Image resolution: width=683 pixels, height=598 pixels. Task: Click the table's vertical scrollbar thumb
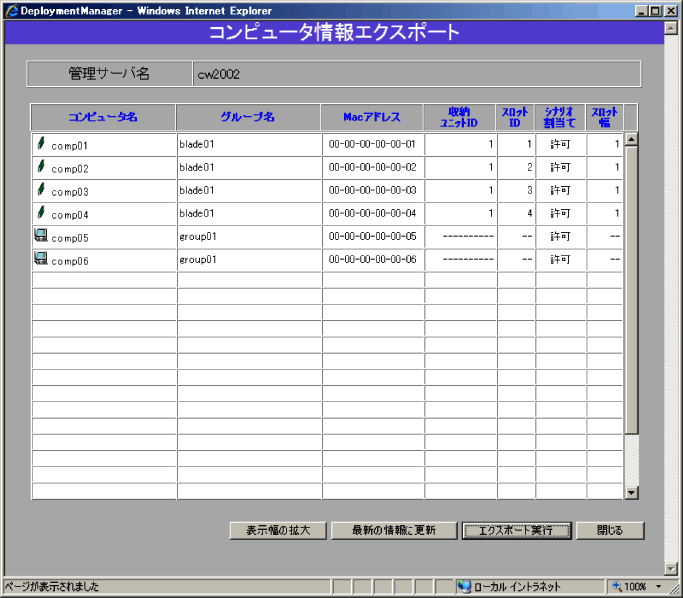click(631, 290)
